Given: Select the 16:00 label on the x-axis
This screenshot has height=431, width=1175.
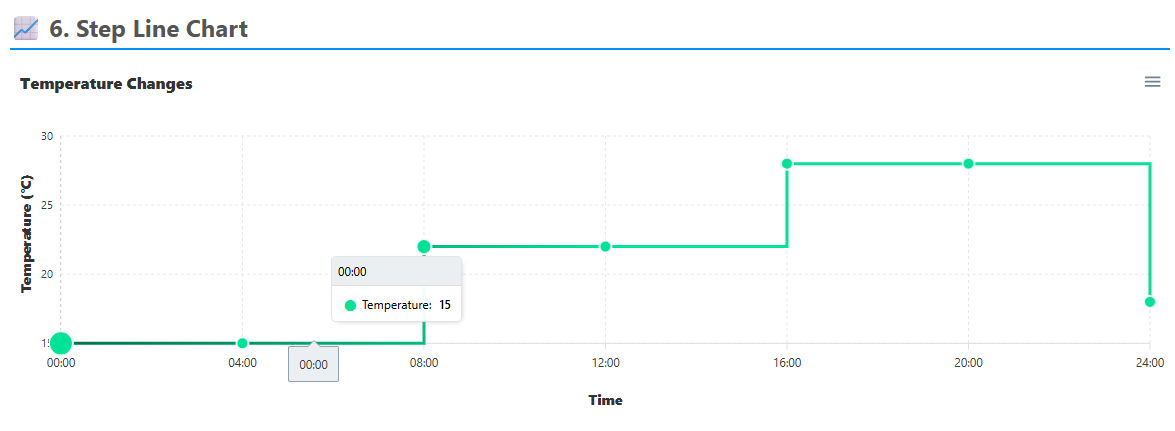Looking at the screenshot, I should (x=787, y=363).
